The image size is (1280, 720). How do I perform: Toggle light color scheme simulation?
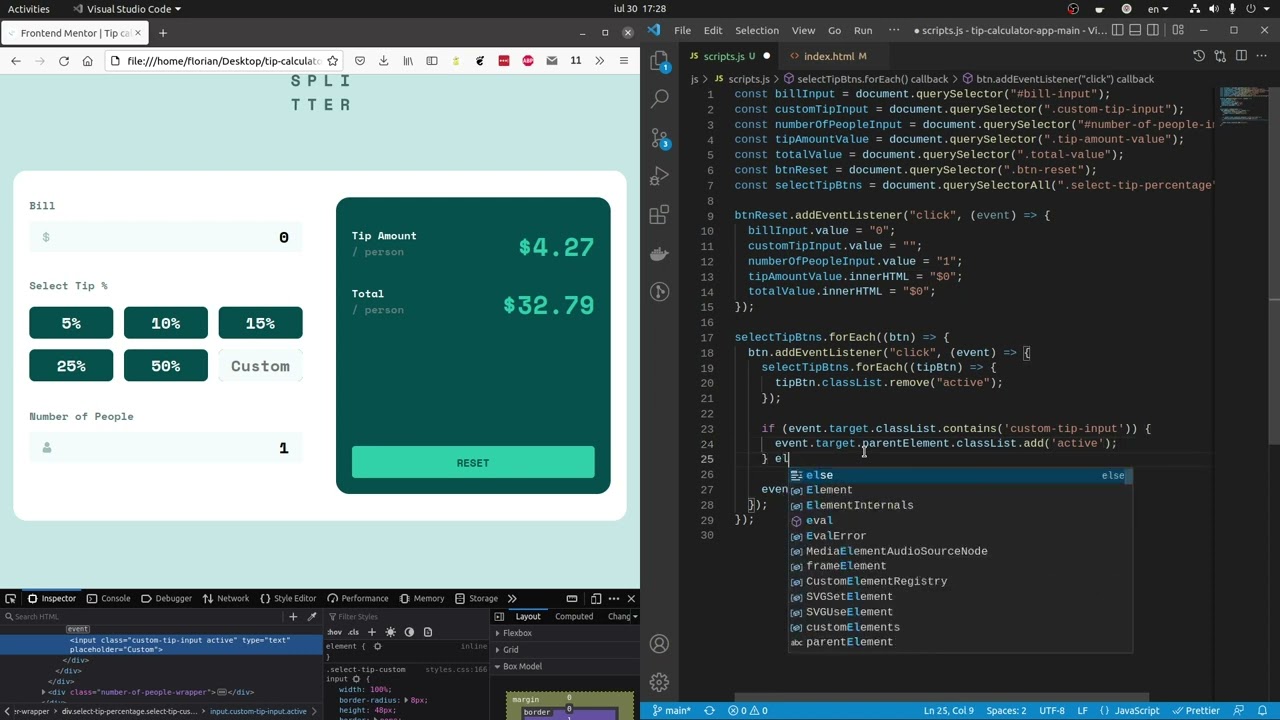pyautogui.click(x=391, y=632)
